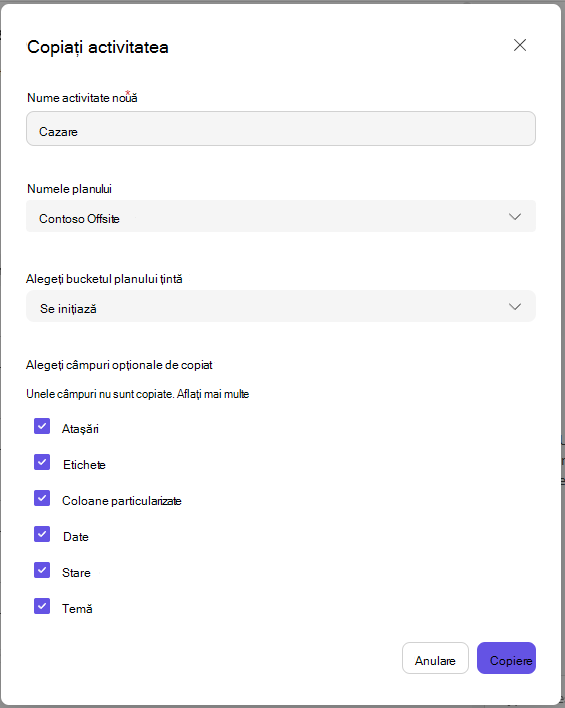Image resolution: width=565 pixels, height=708 pixels.
Task: Click the Alegeți bucketul planului țintă label
Action: click(104, 279)
